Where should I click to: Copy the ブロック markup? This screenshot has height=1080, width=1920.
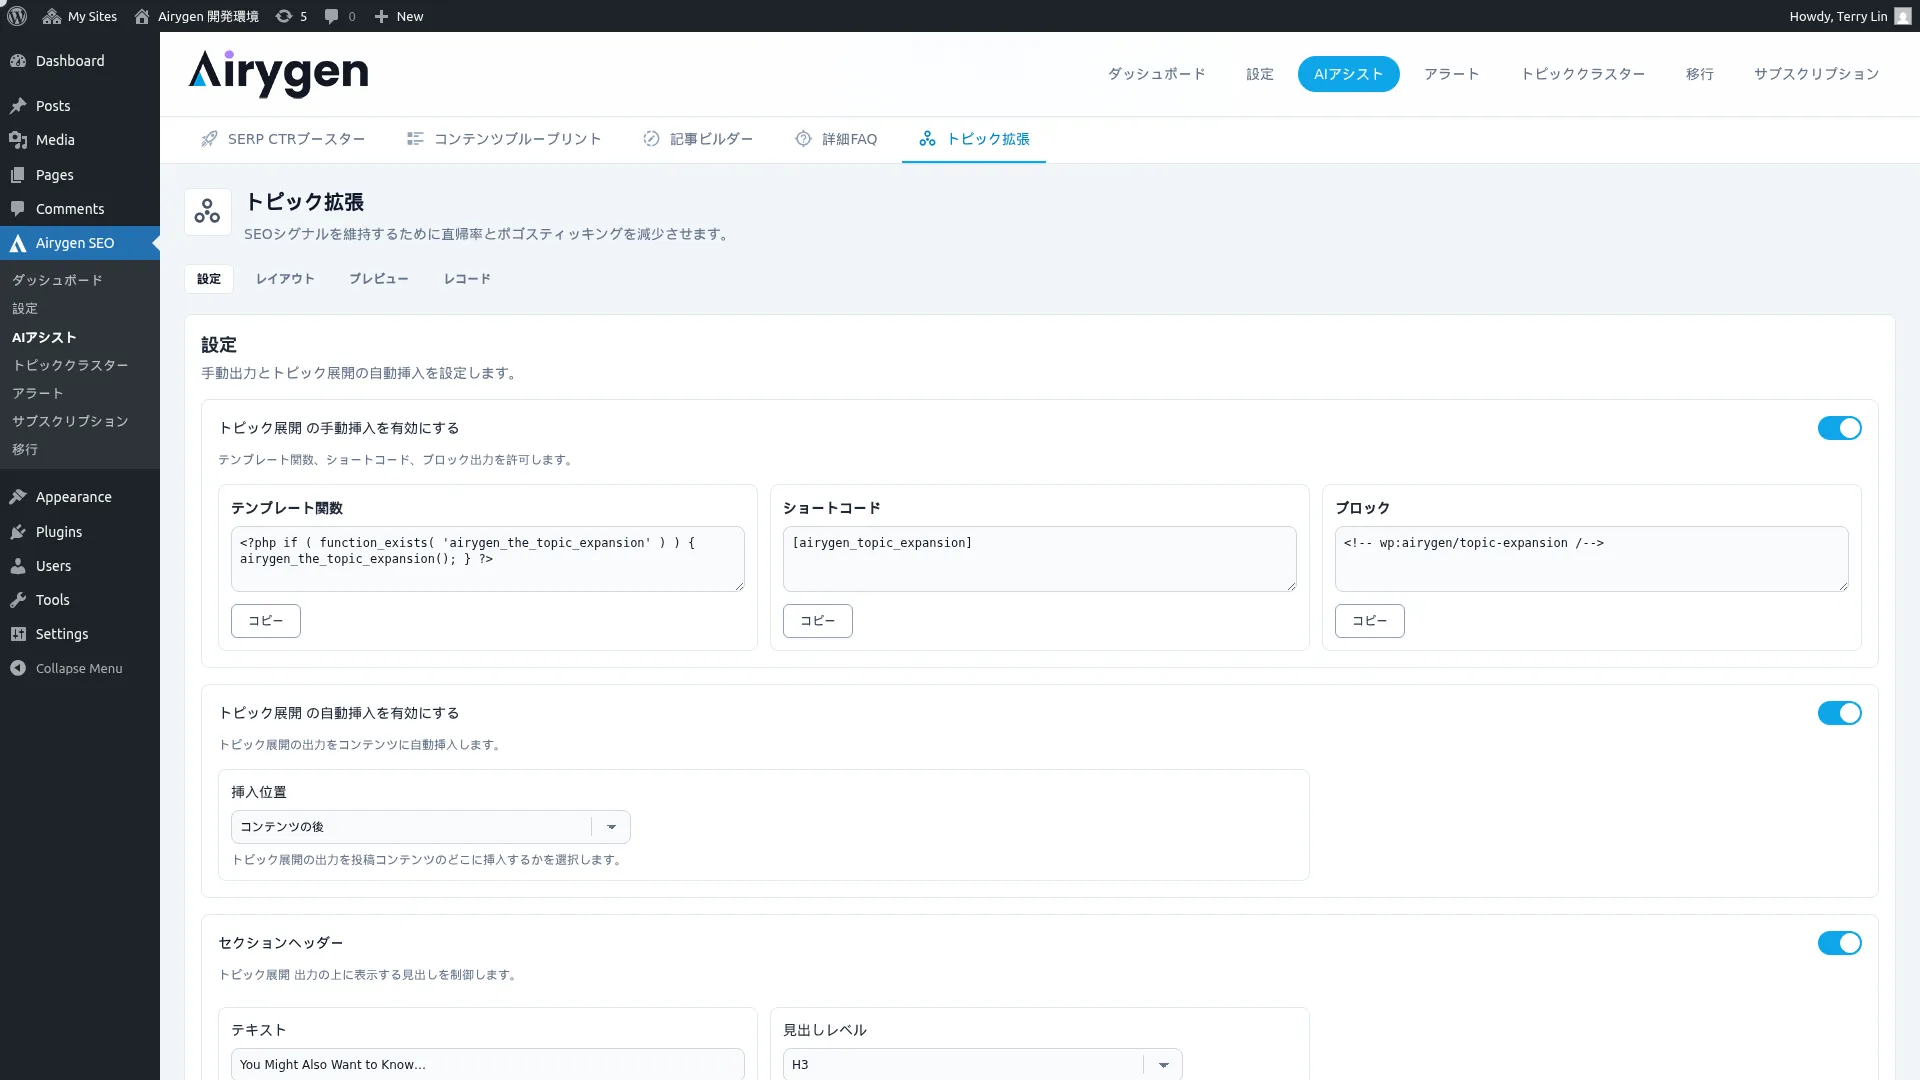1370,621
